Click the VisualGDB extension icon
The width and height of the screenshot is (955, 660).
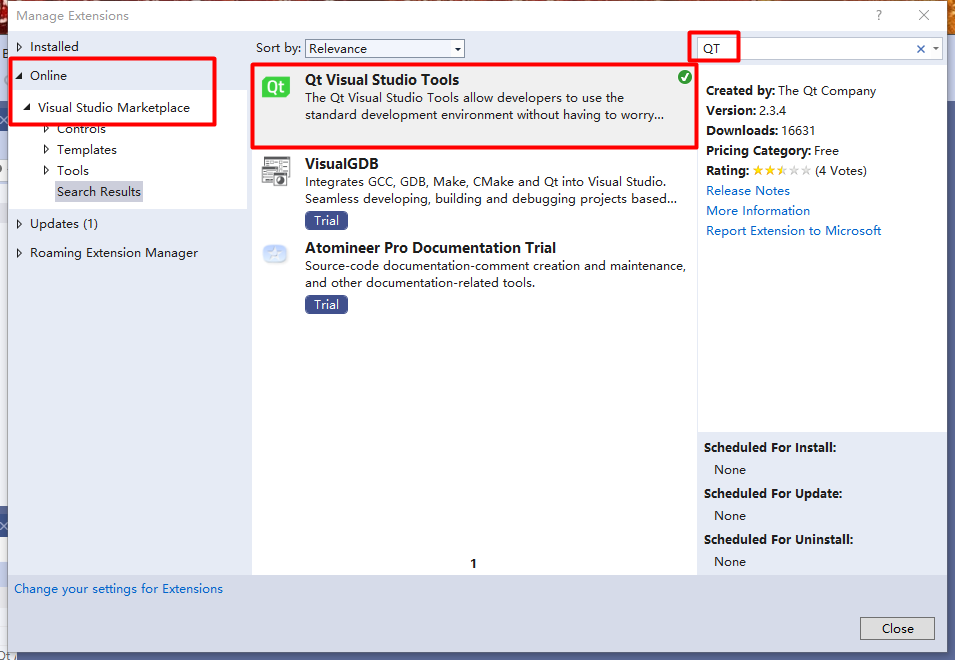[275, 171]
